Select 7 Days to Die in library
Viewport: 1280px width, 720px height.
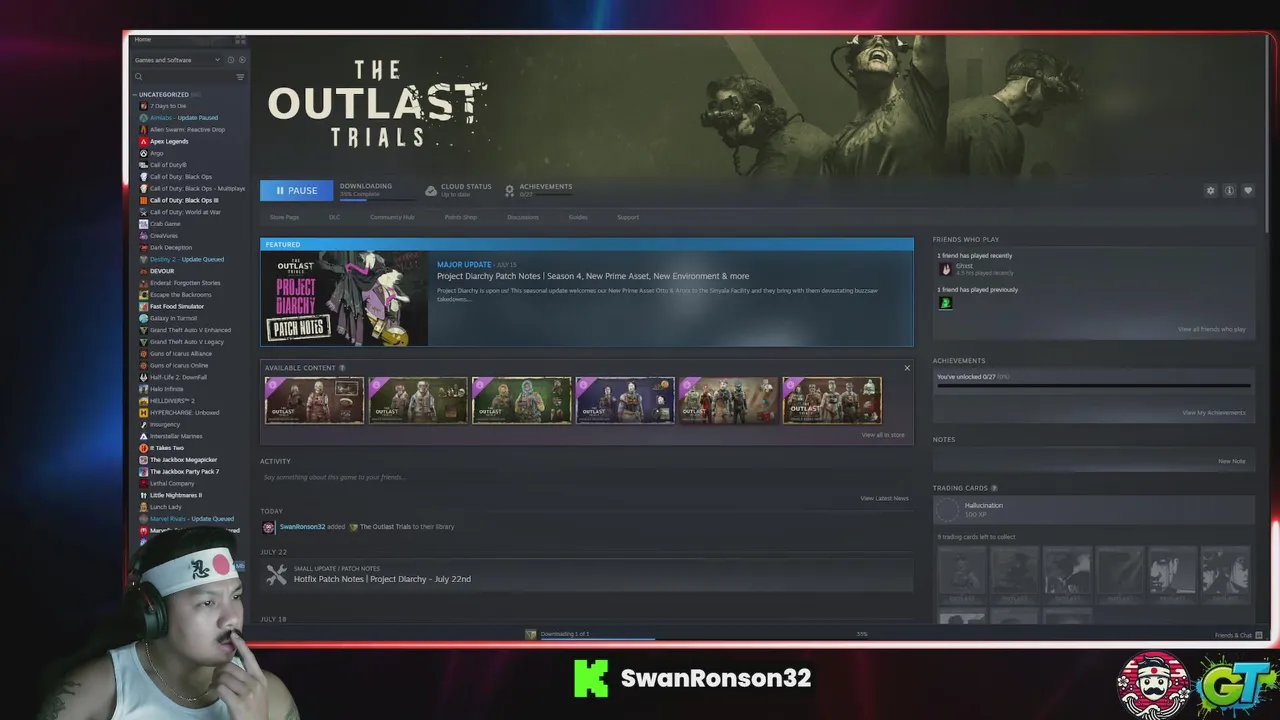pos(168,106)
